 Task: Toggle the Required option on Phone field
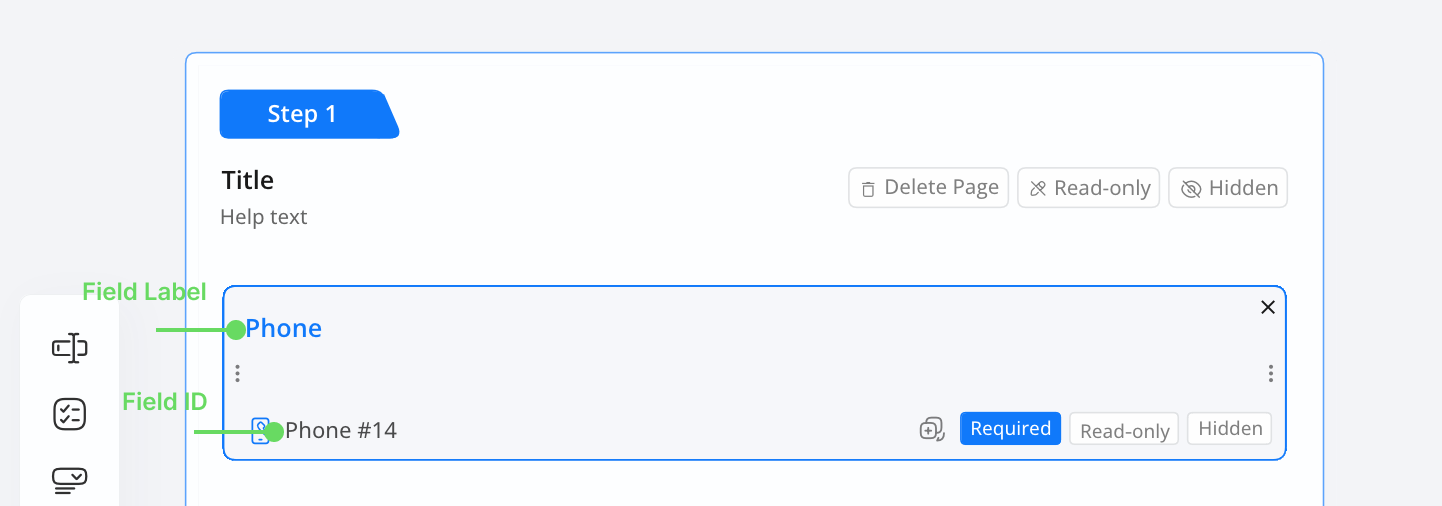point(1010,429)
